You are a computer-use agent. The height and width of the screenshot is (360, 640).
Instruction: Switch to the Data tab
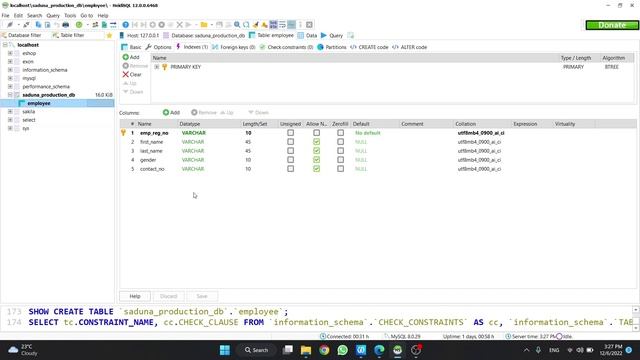click(x=307, y=36)
